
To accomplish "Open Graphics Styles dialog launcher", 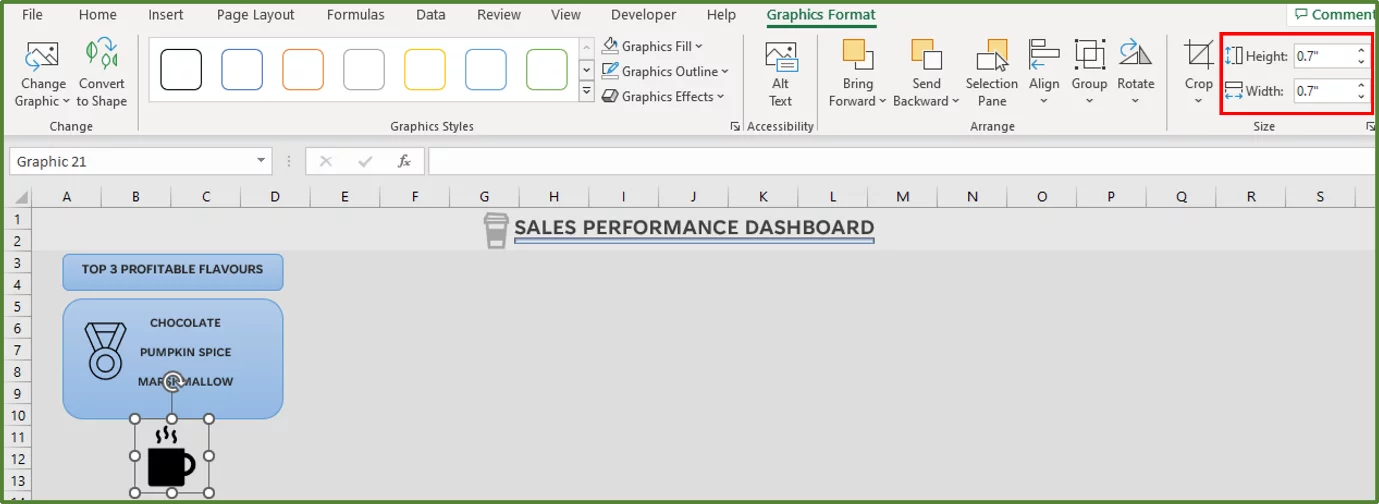I will coord(735,127).
